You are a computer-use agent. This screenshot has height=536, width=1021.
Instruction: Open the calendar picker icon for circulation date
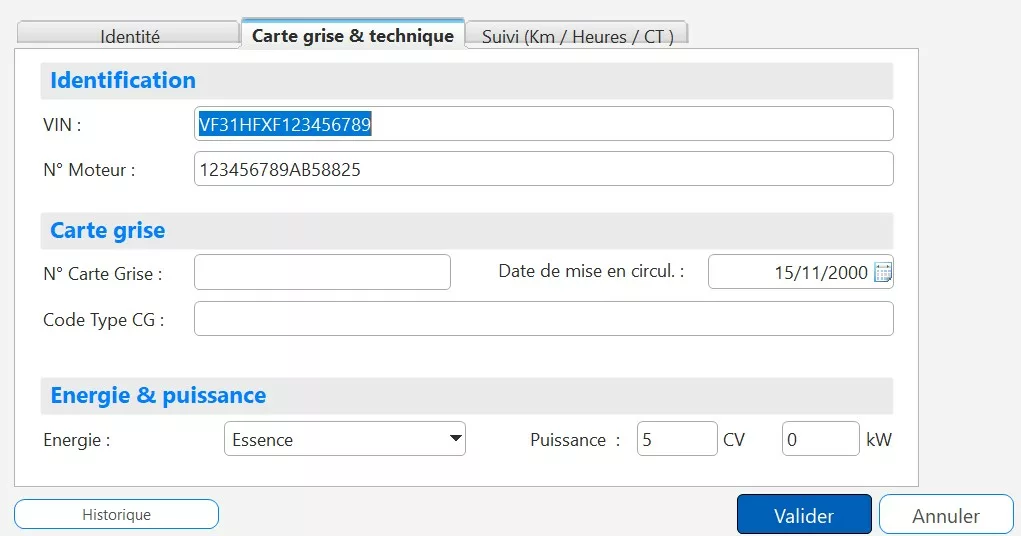coord(882,272)
